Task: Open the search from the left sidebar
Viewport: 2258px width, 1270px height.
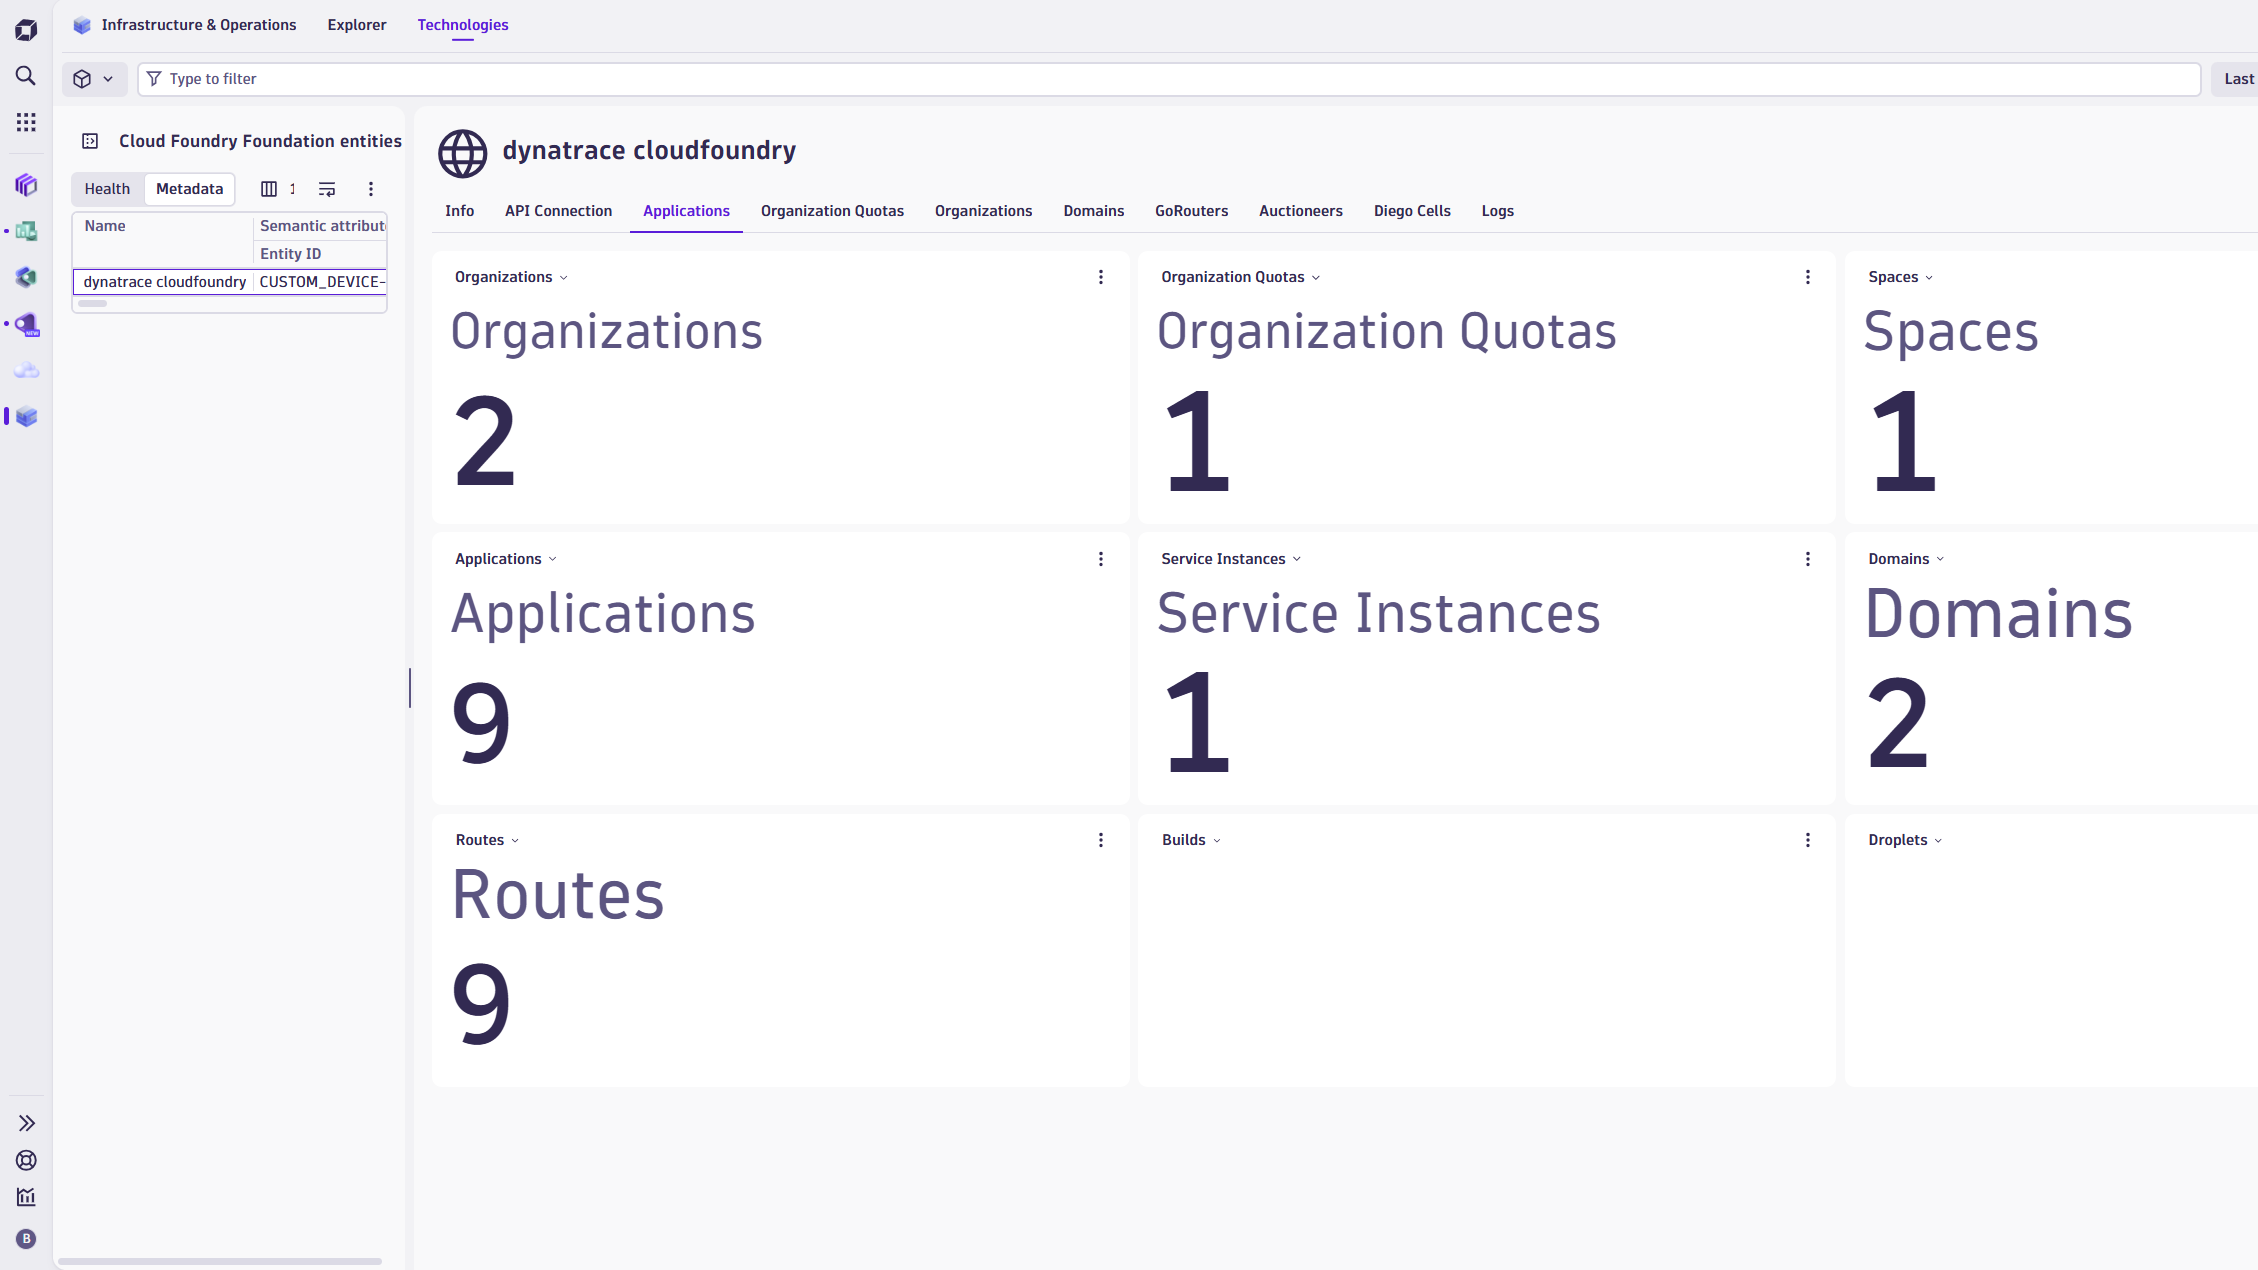Action: tap(25, 76)
